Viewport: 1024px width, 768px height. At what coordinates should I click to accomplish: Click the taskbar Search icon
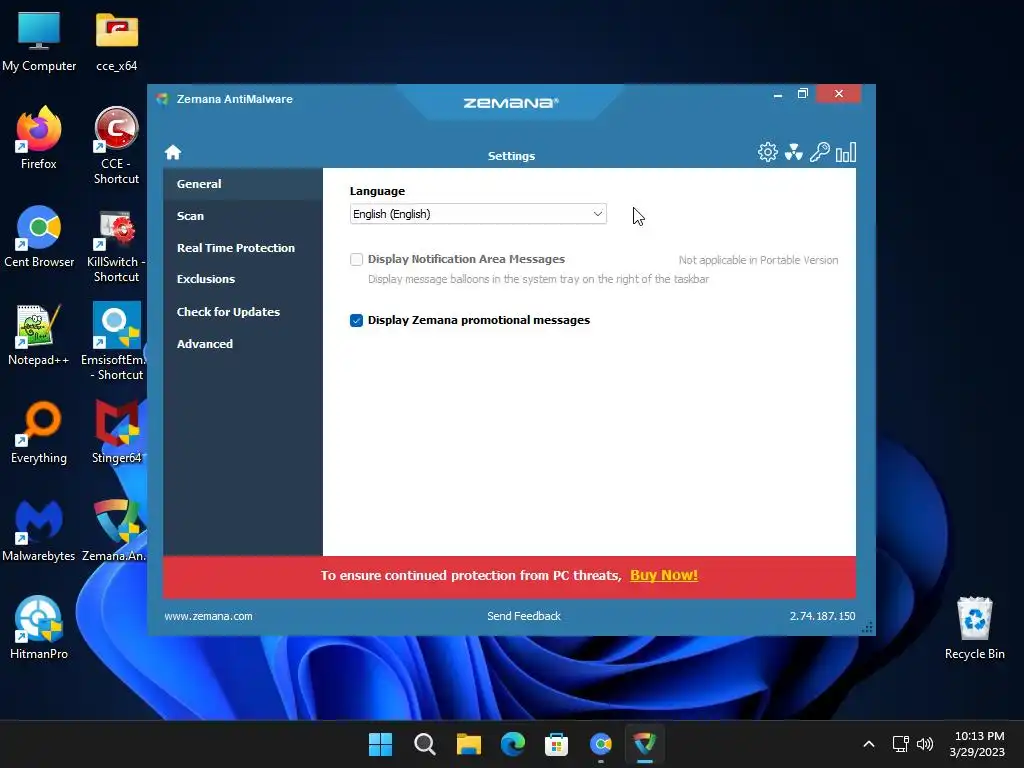click(424, 744)
